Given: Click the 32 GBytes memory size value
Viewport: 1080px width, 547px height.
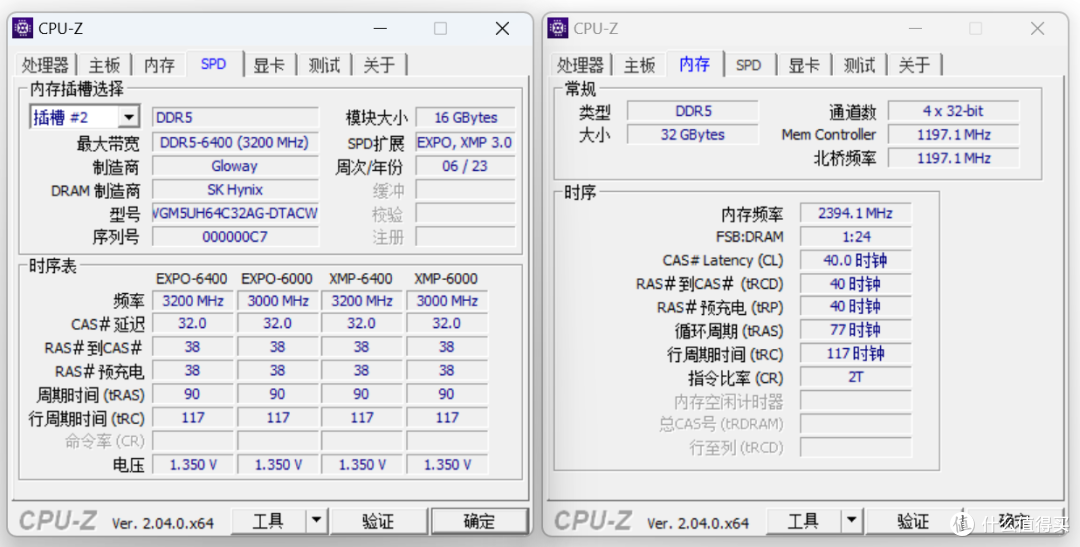Looking at the screenshot, I should [693, 134].
